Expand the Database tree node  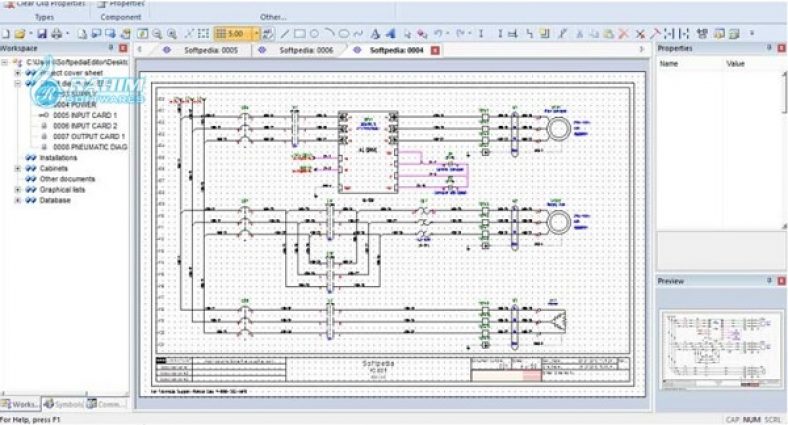point(18,200)
